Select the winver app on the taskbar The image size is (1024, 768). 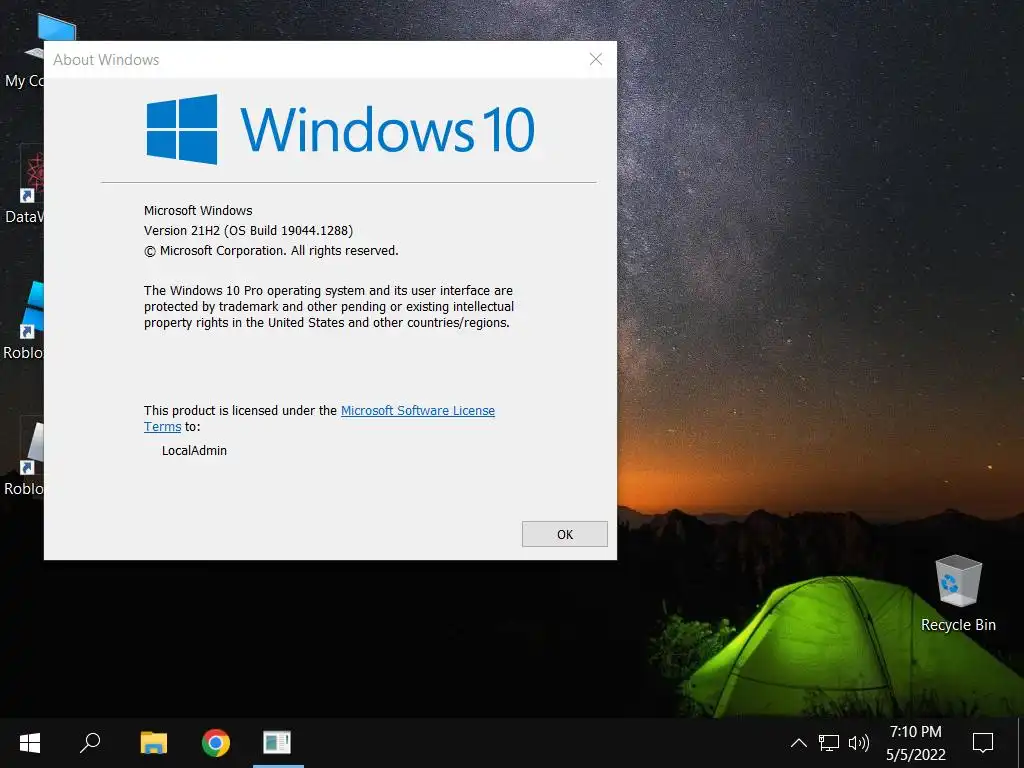[x=278, y=743]
